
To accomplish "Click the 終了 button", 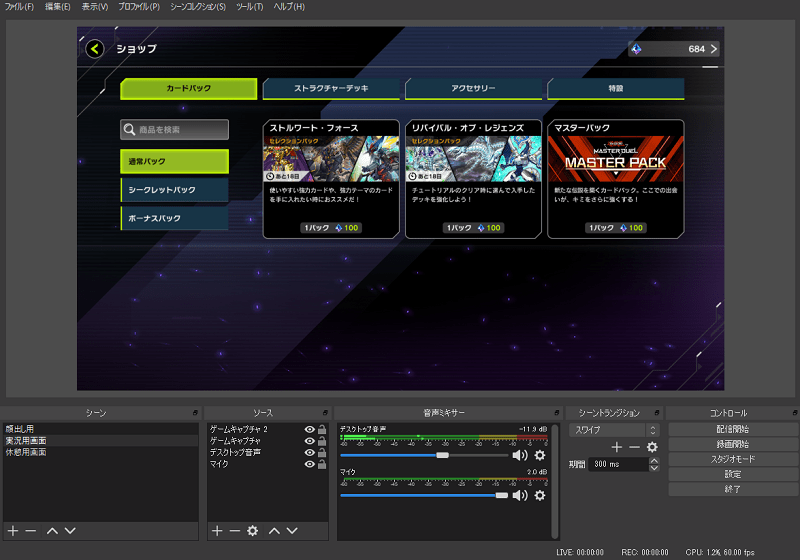I will pos(733,489).
